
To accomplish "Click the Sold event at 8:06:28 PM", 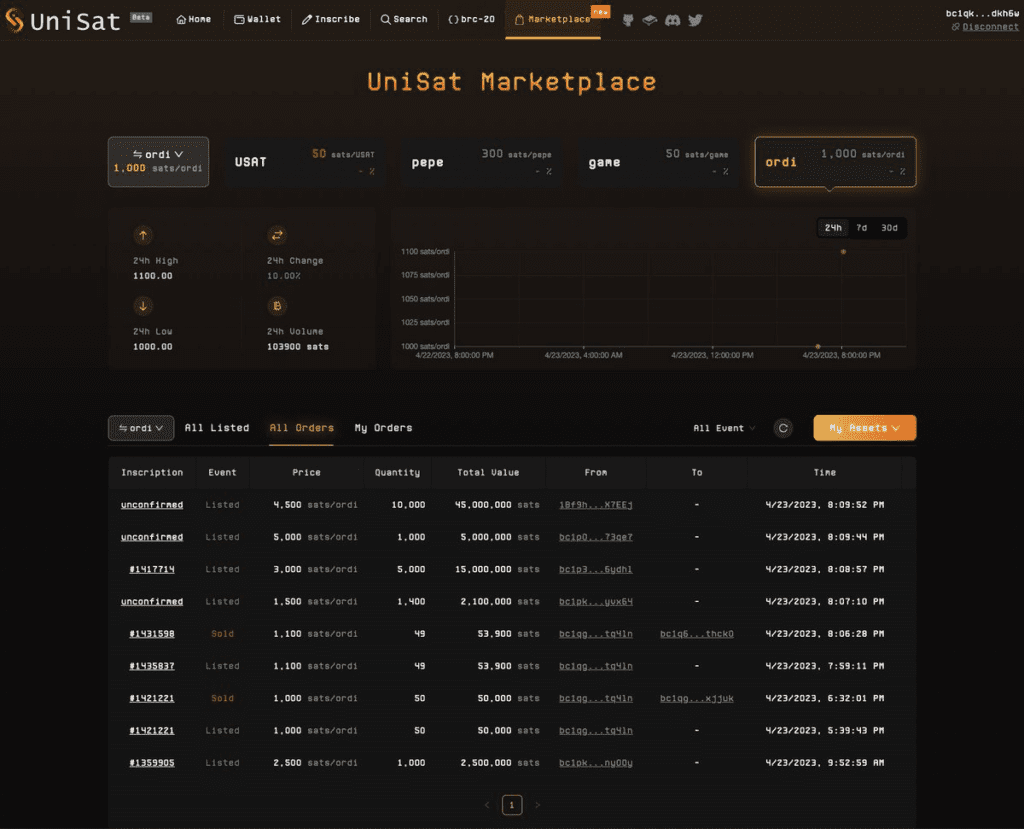I will point(222,634).
